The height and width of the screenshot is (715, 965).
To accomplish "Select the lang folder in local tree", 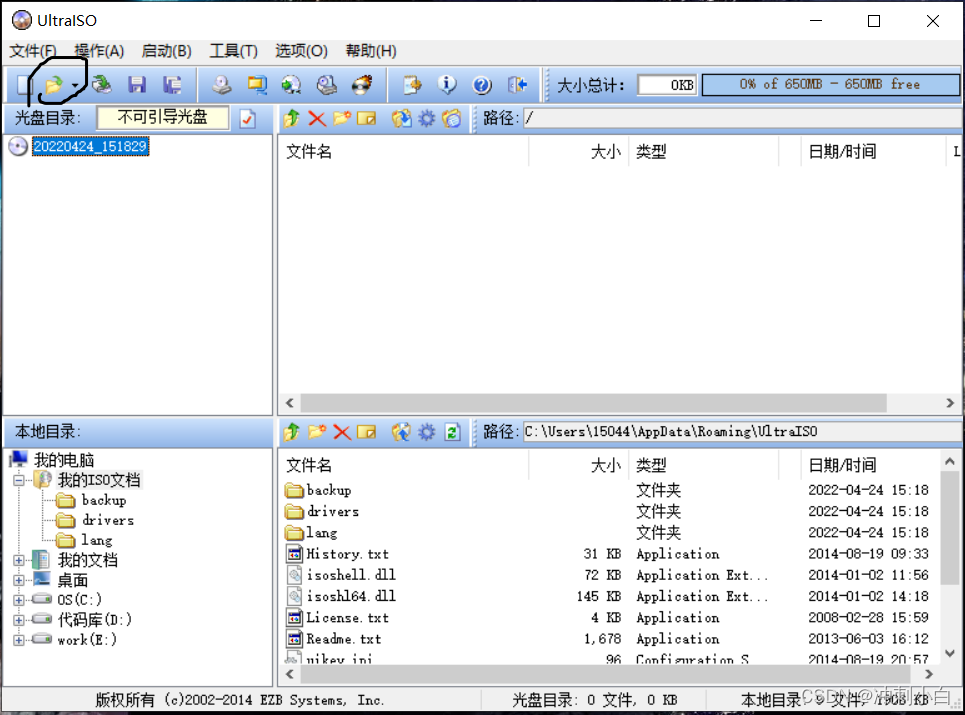I will (97, 540).
